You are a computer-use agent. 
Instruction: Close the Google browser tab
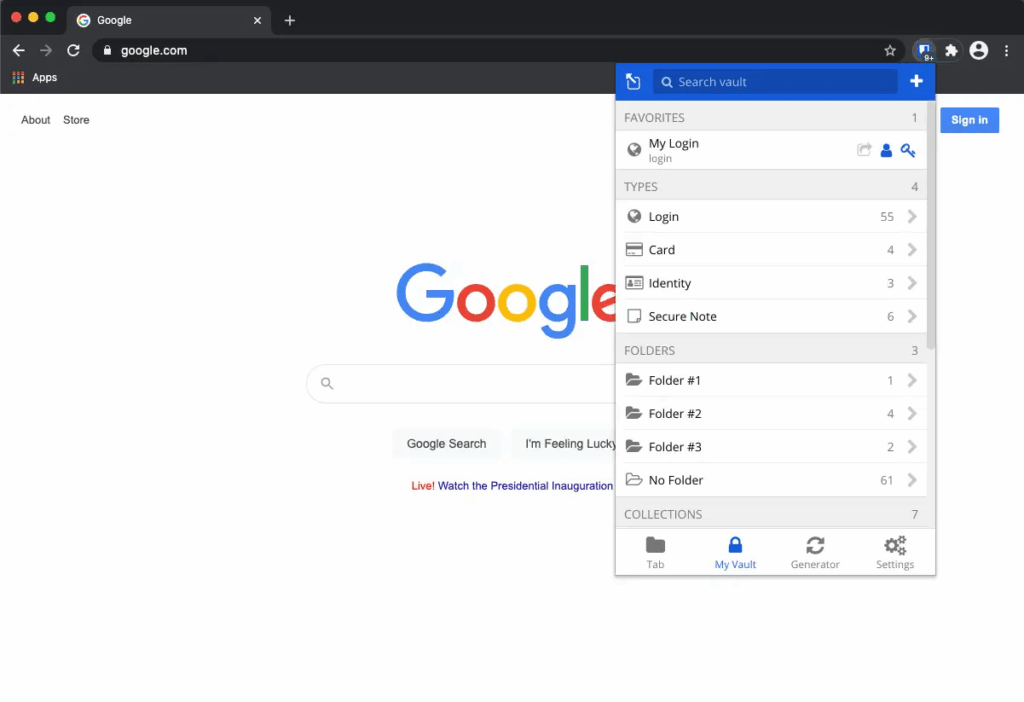point(257,20)
